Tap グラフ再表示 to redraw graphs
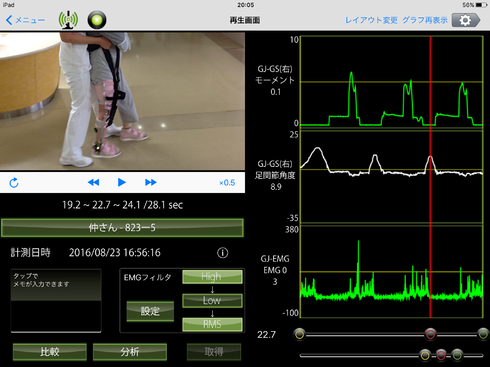The image size is (490, 367). tap(425, 20)
